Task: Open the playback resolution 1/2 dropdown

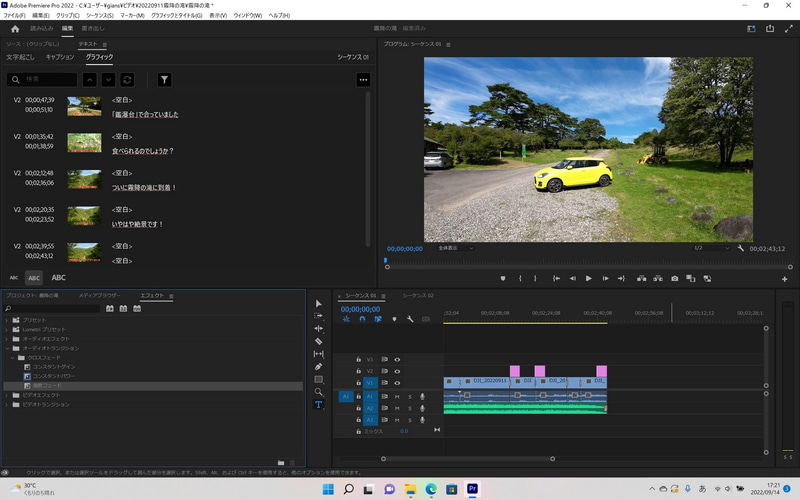Action: [714, 247]
